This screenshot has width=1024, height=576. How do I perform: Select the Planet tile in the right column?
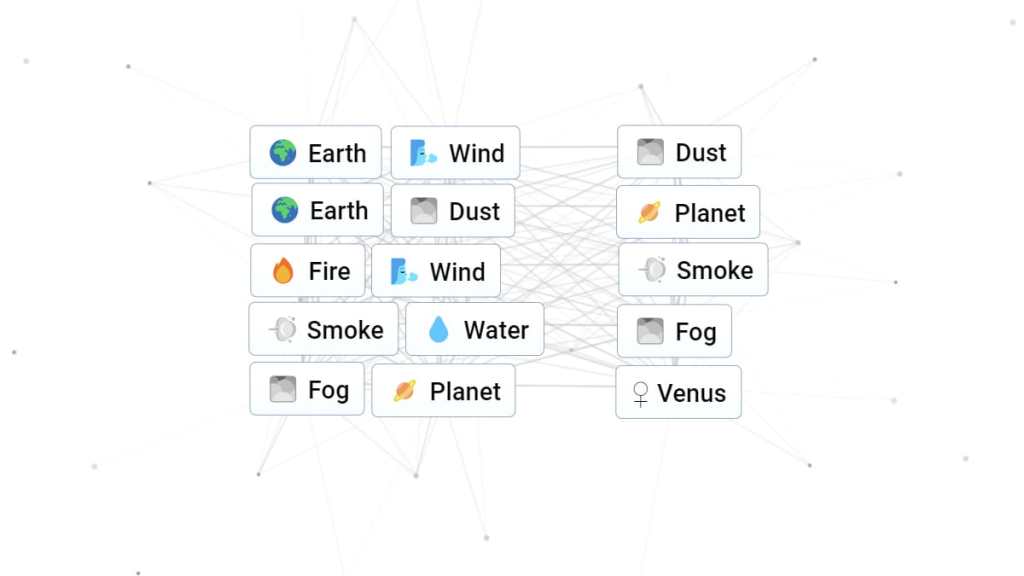[x=688, y=212]
